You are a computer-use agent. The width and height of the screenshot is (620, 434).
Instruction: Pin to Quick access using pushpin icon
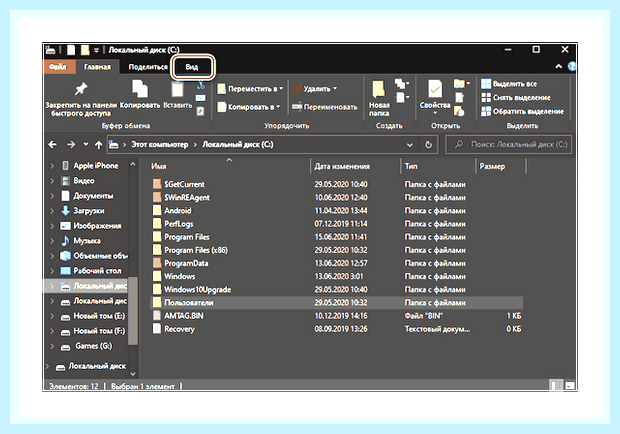(x=81, y=89)
